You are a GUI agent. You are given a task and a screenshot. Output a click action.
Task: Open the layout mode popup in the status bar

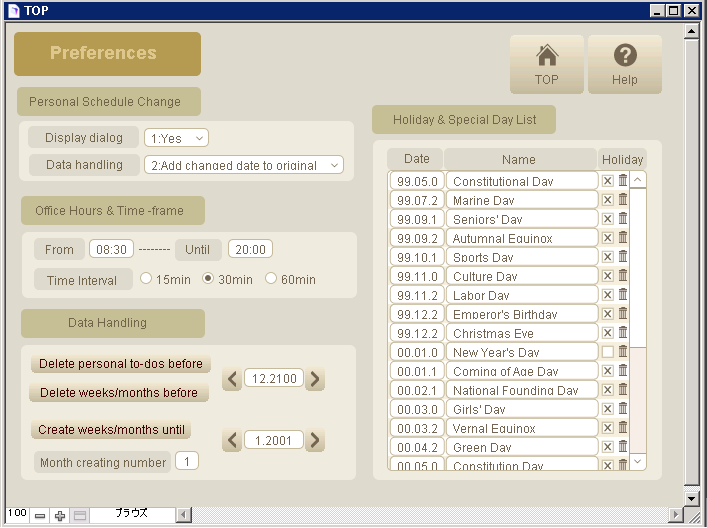pos(132,514)
